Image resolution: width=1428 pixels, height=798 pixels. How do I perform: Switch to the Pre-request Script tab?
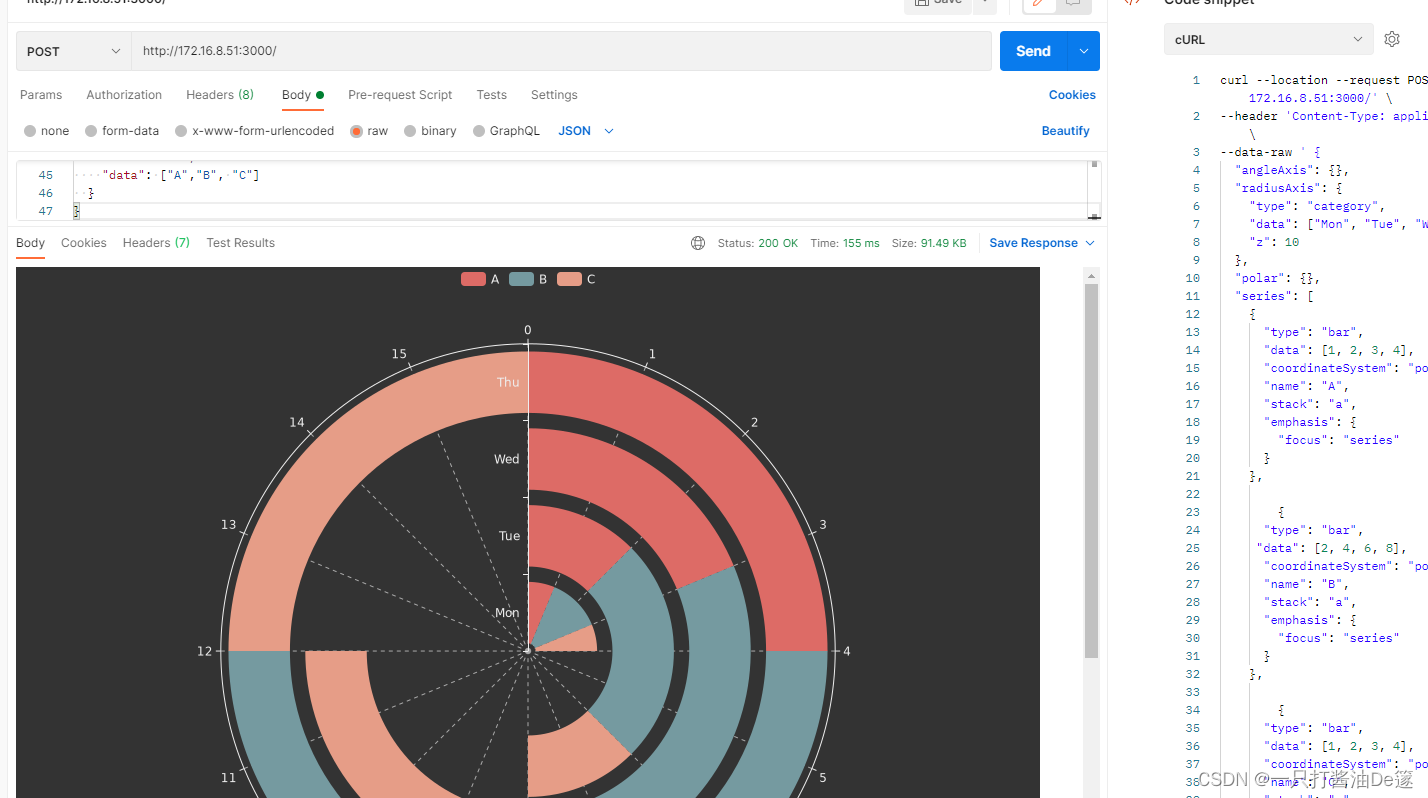pyautogui.click(x=400, y=94)
